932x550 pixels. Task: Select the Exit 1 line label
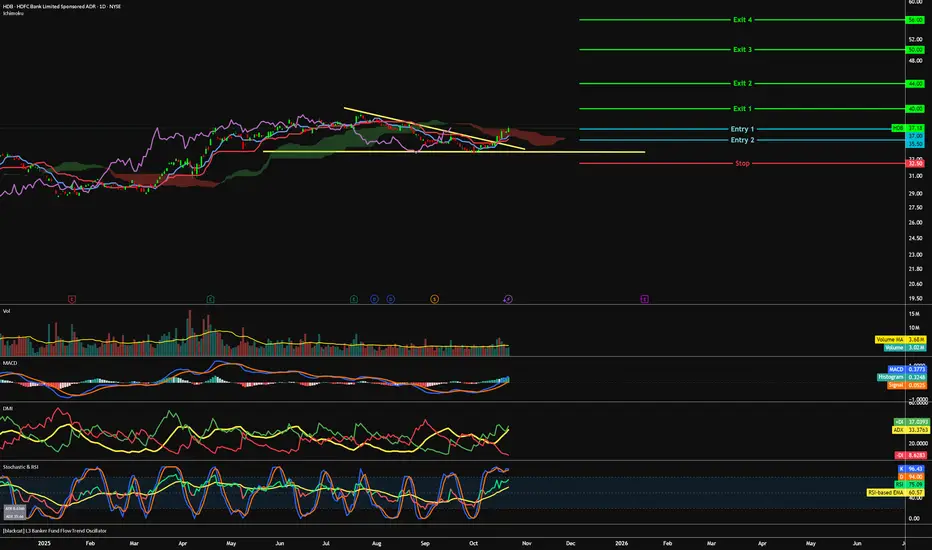point(742,109)
